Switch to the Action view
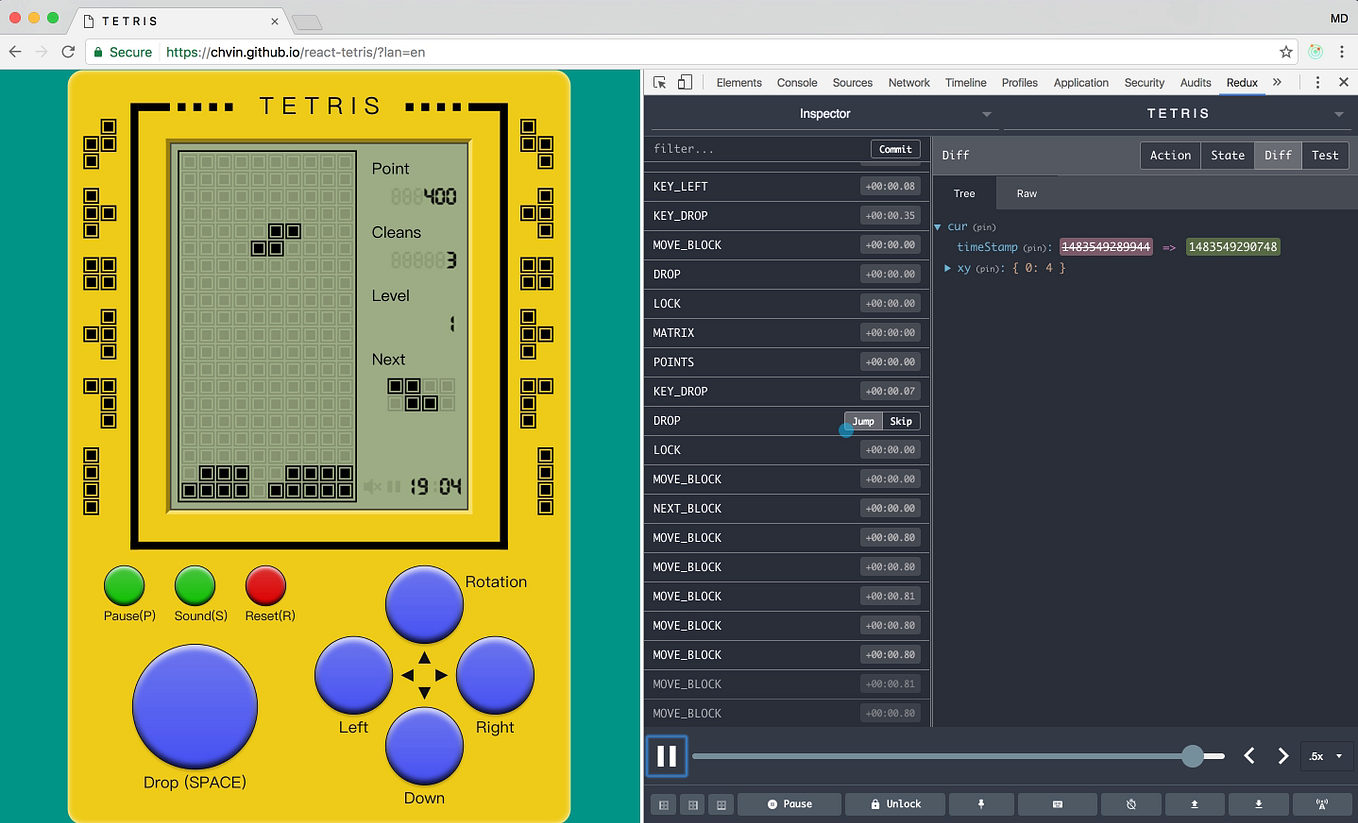 1170,155
